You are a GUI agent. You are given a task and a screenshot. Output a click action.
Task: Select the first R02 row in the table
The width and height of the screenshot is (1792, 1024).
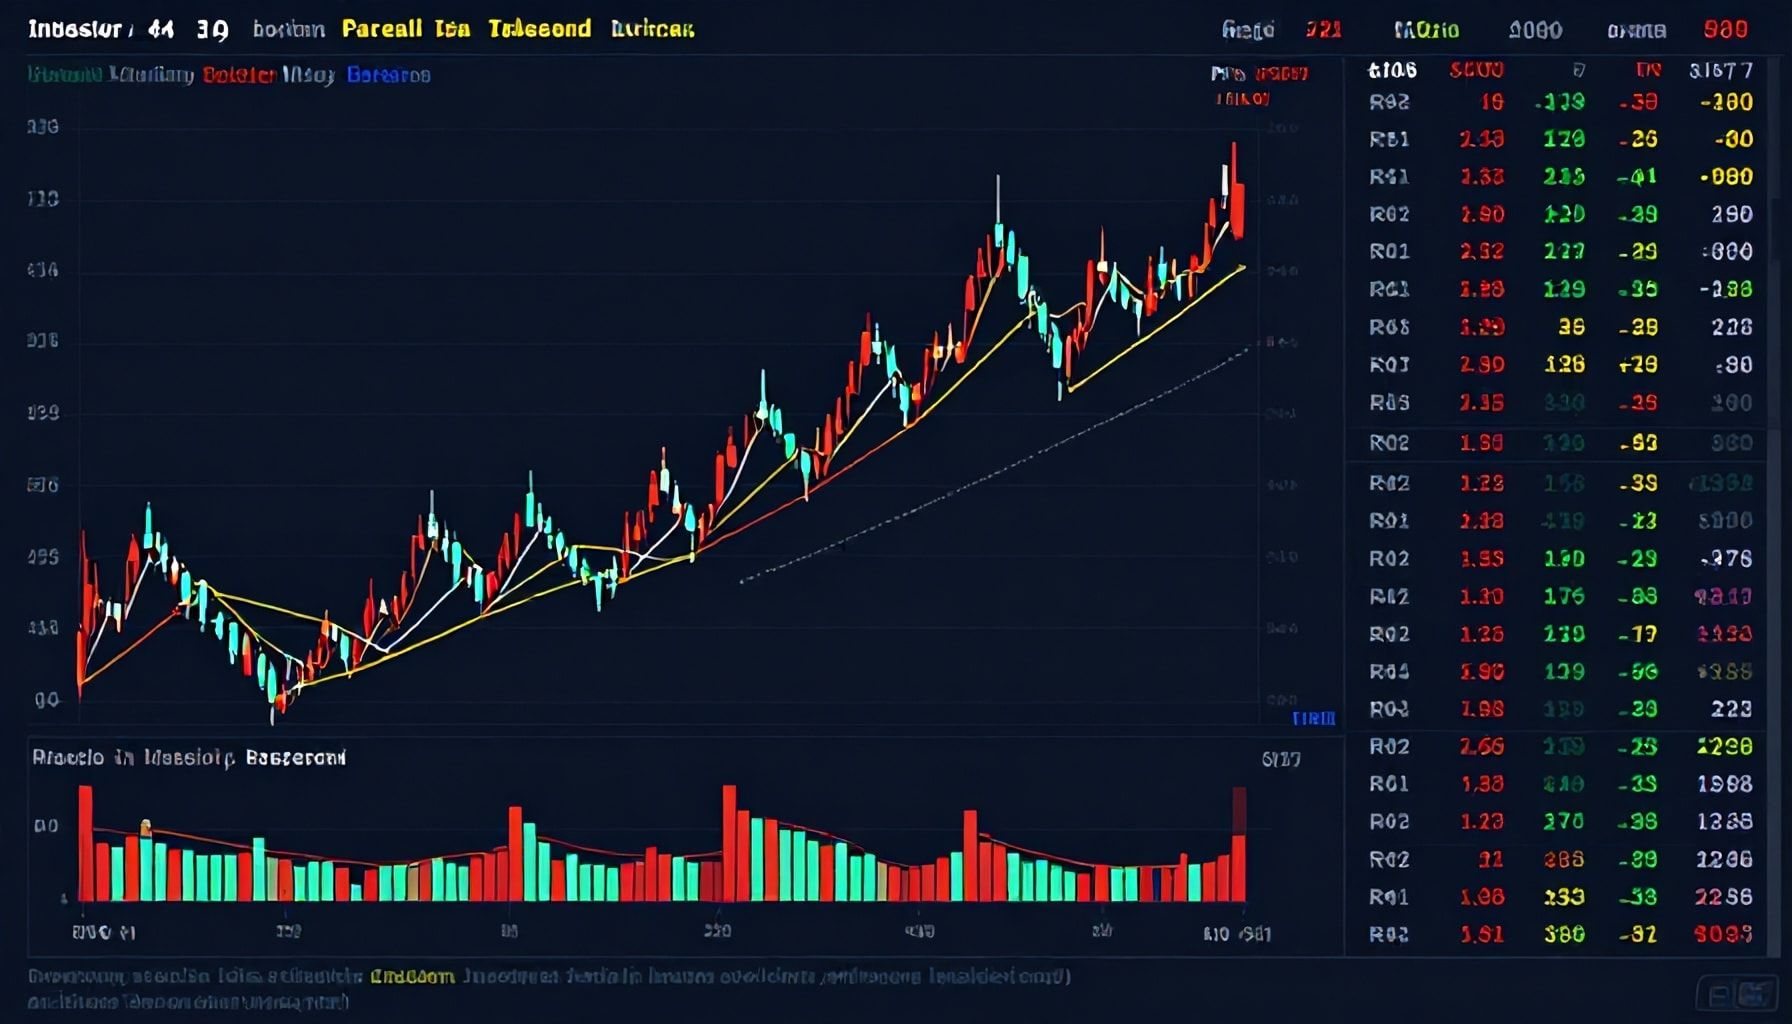point(1389,102)
